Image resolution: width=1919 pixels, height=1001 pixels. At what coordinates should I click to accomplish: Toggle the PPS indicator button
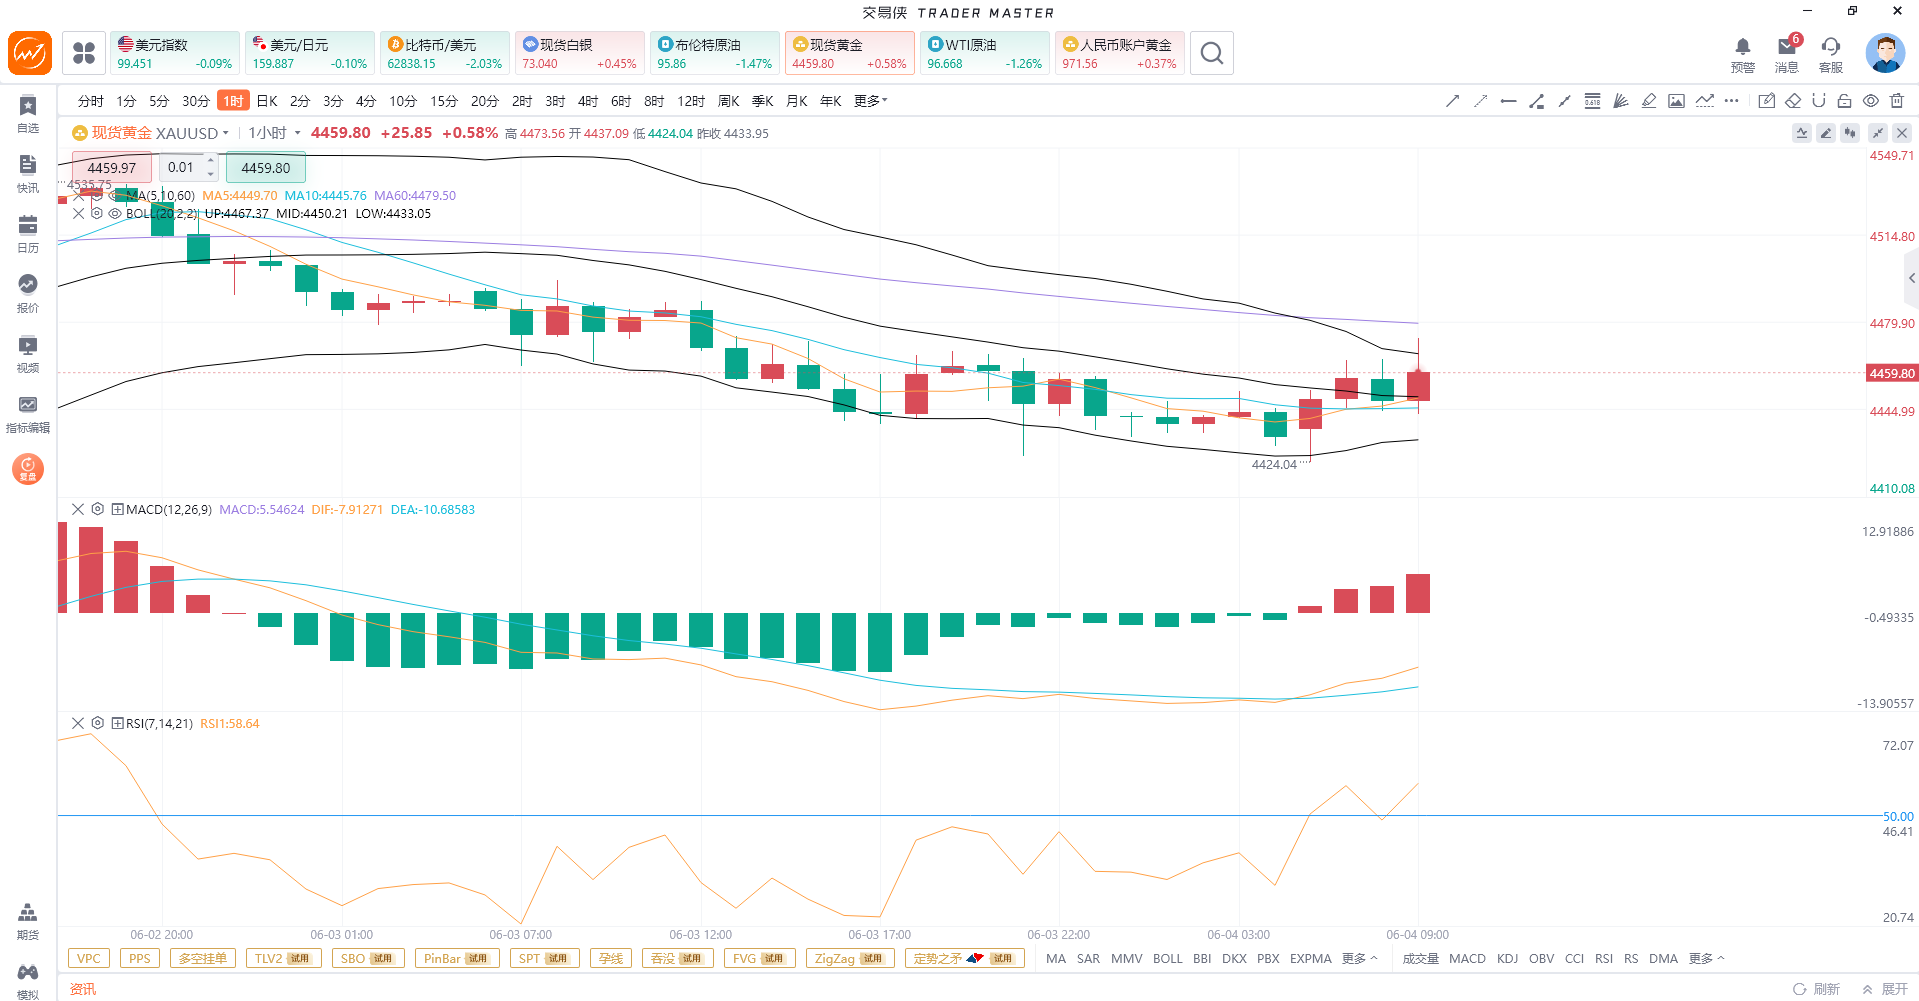[140, 959]
